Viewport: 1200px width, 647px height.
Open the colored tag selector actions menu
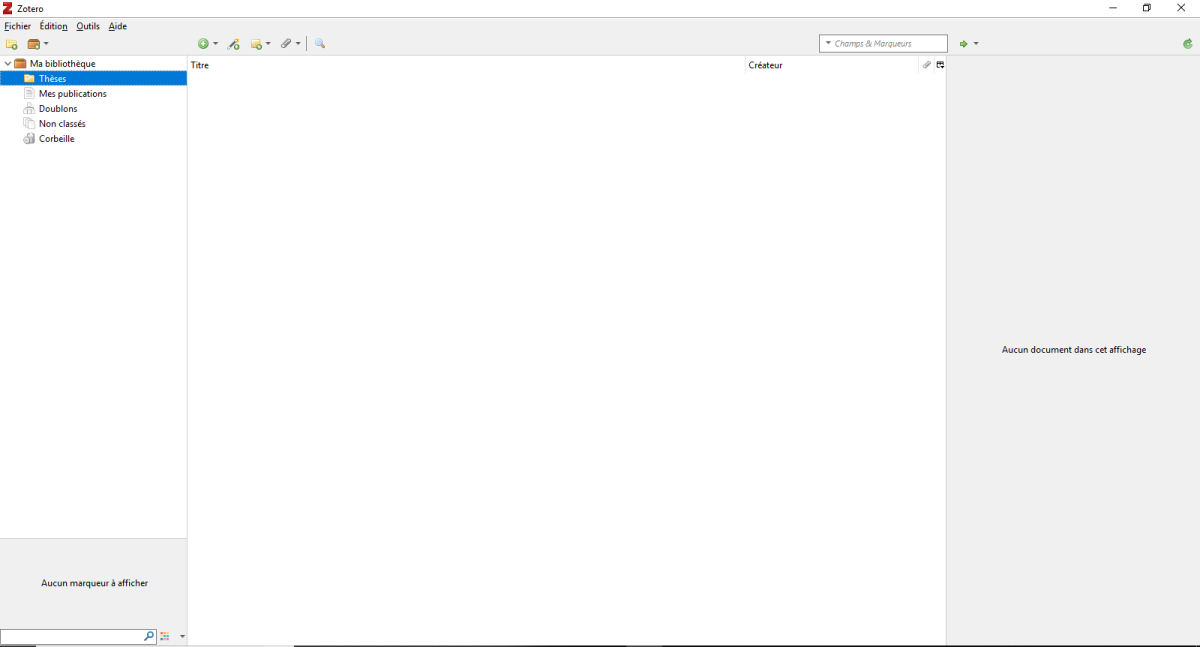tap(165, 636)
